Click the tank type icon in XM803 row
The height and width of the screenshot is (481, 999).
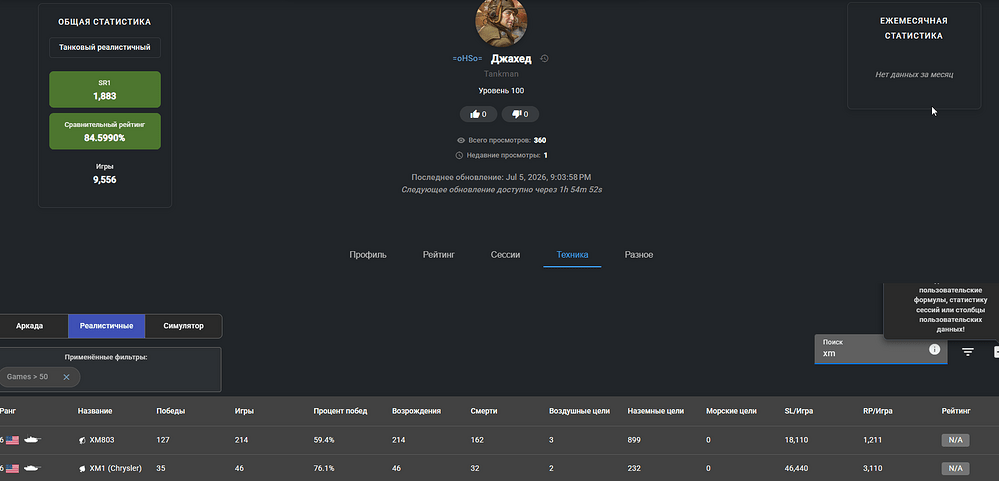[32, 440]
